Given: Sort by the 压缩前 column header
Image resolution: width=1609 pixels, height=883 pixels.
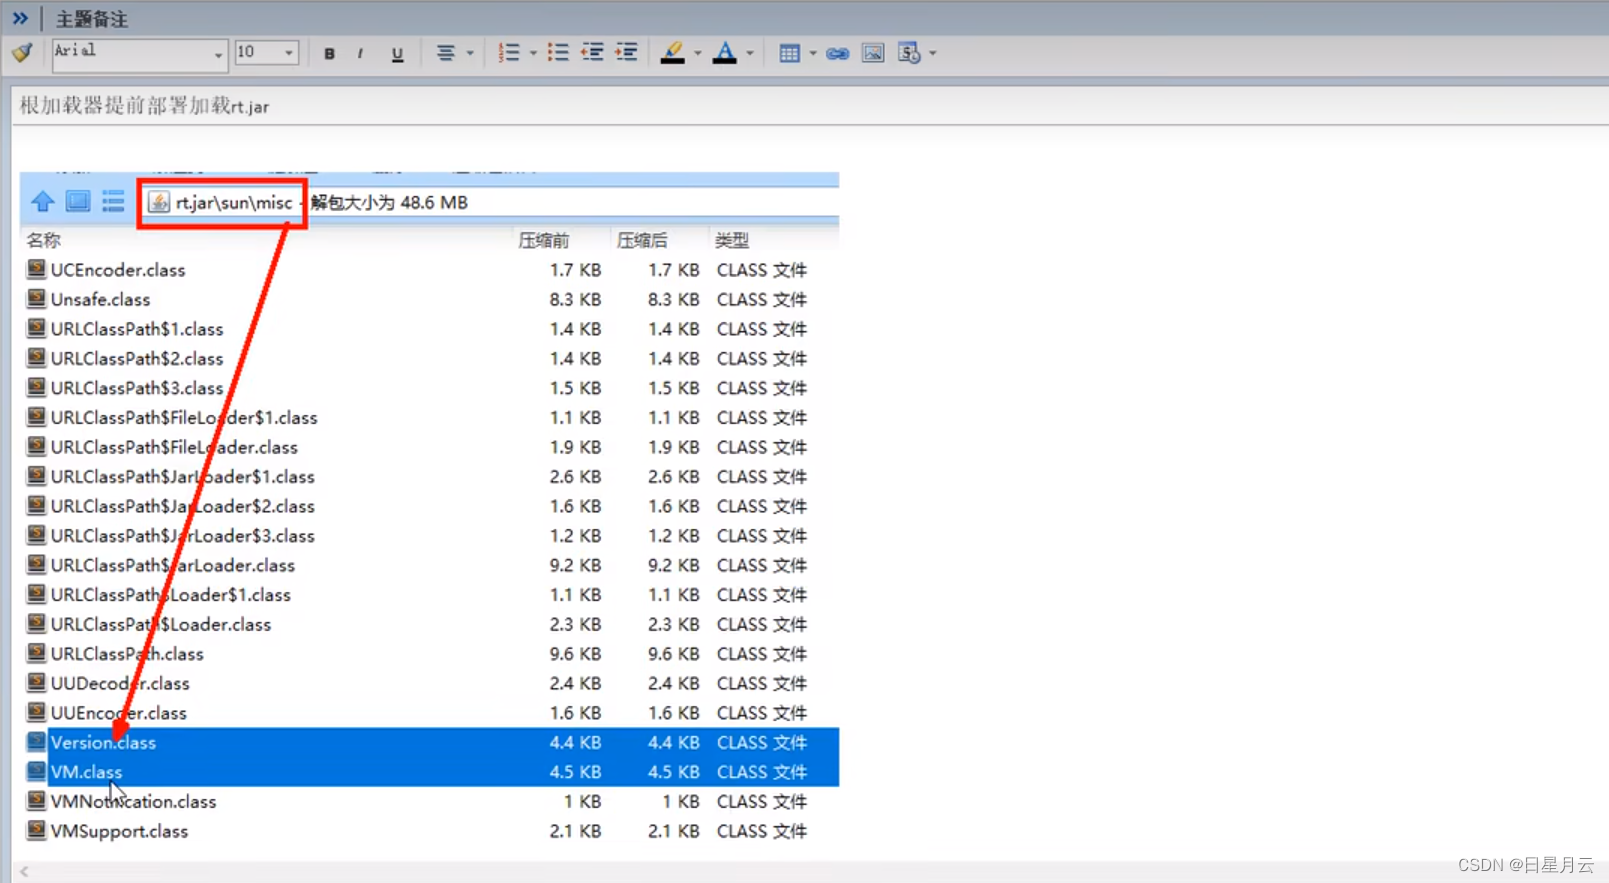Looking at the screenshot, I should tap(544, 240).
